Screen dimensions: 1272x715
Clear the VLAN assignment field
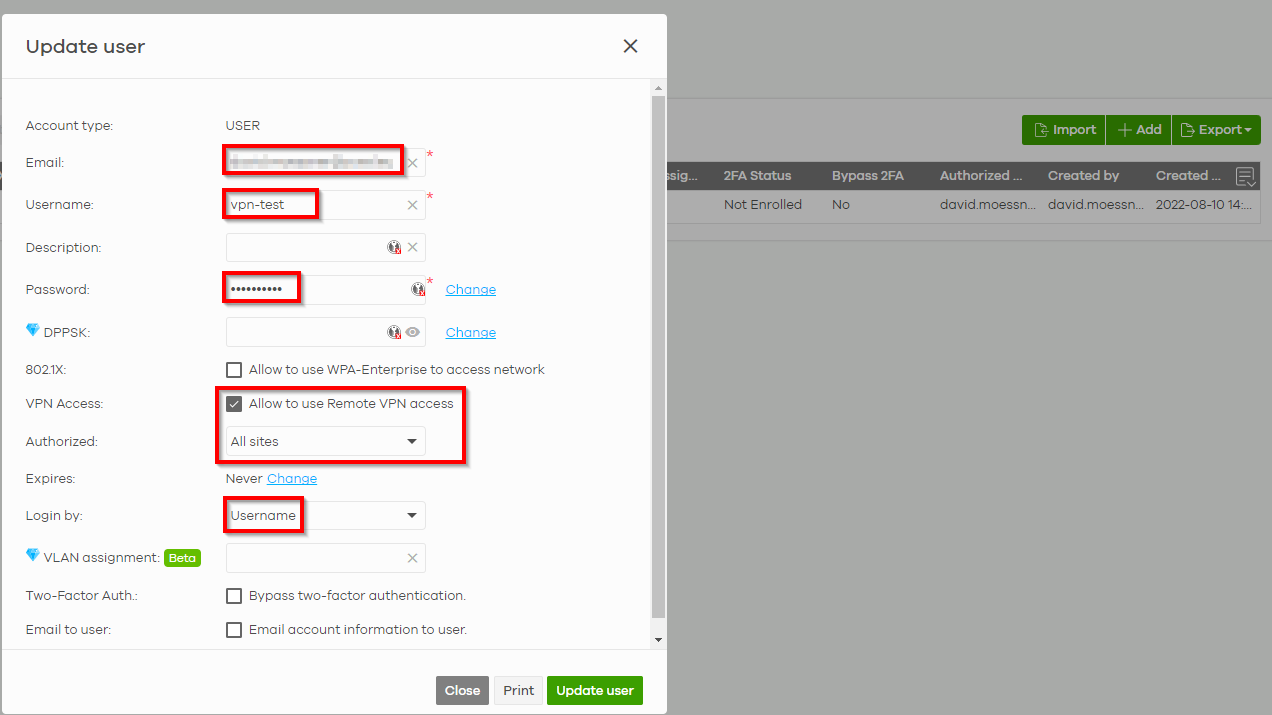point(412,558)
